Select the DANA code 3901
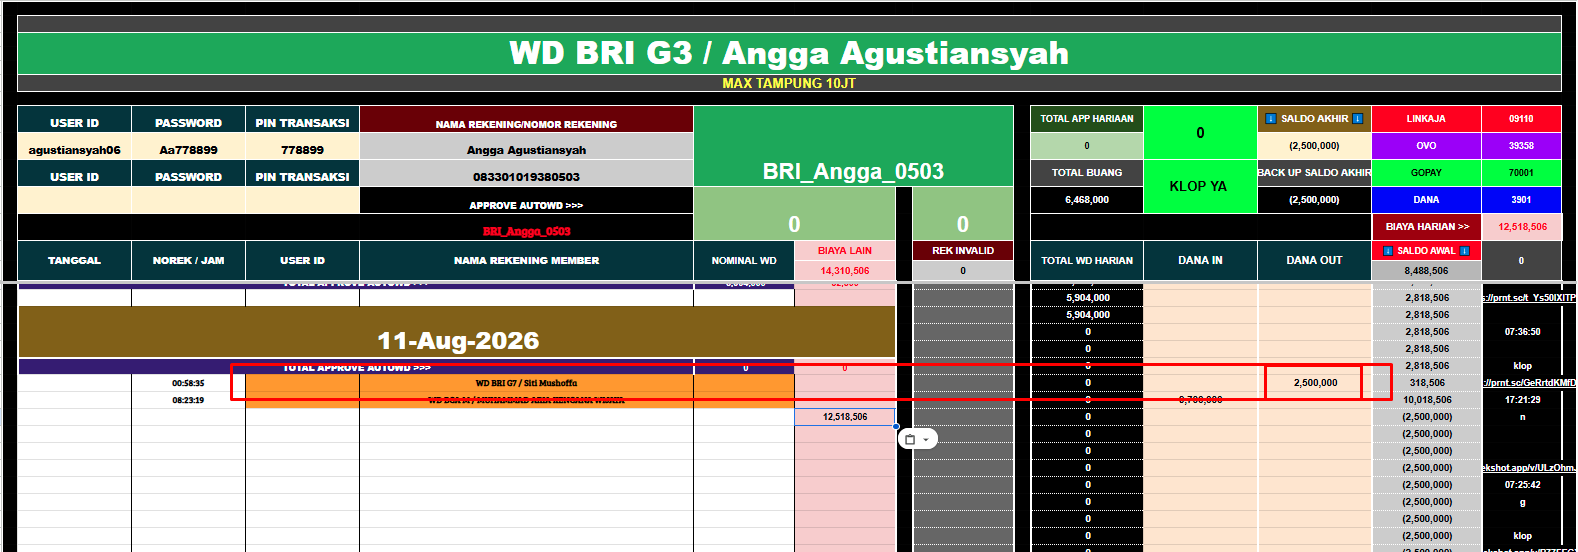 (1521, 200)
